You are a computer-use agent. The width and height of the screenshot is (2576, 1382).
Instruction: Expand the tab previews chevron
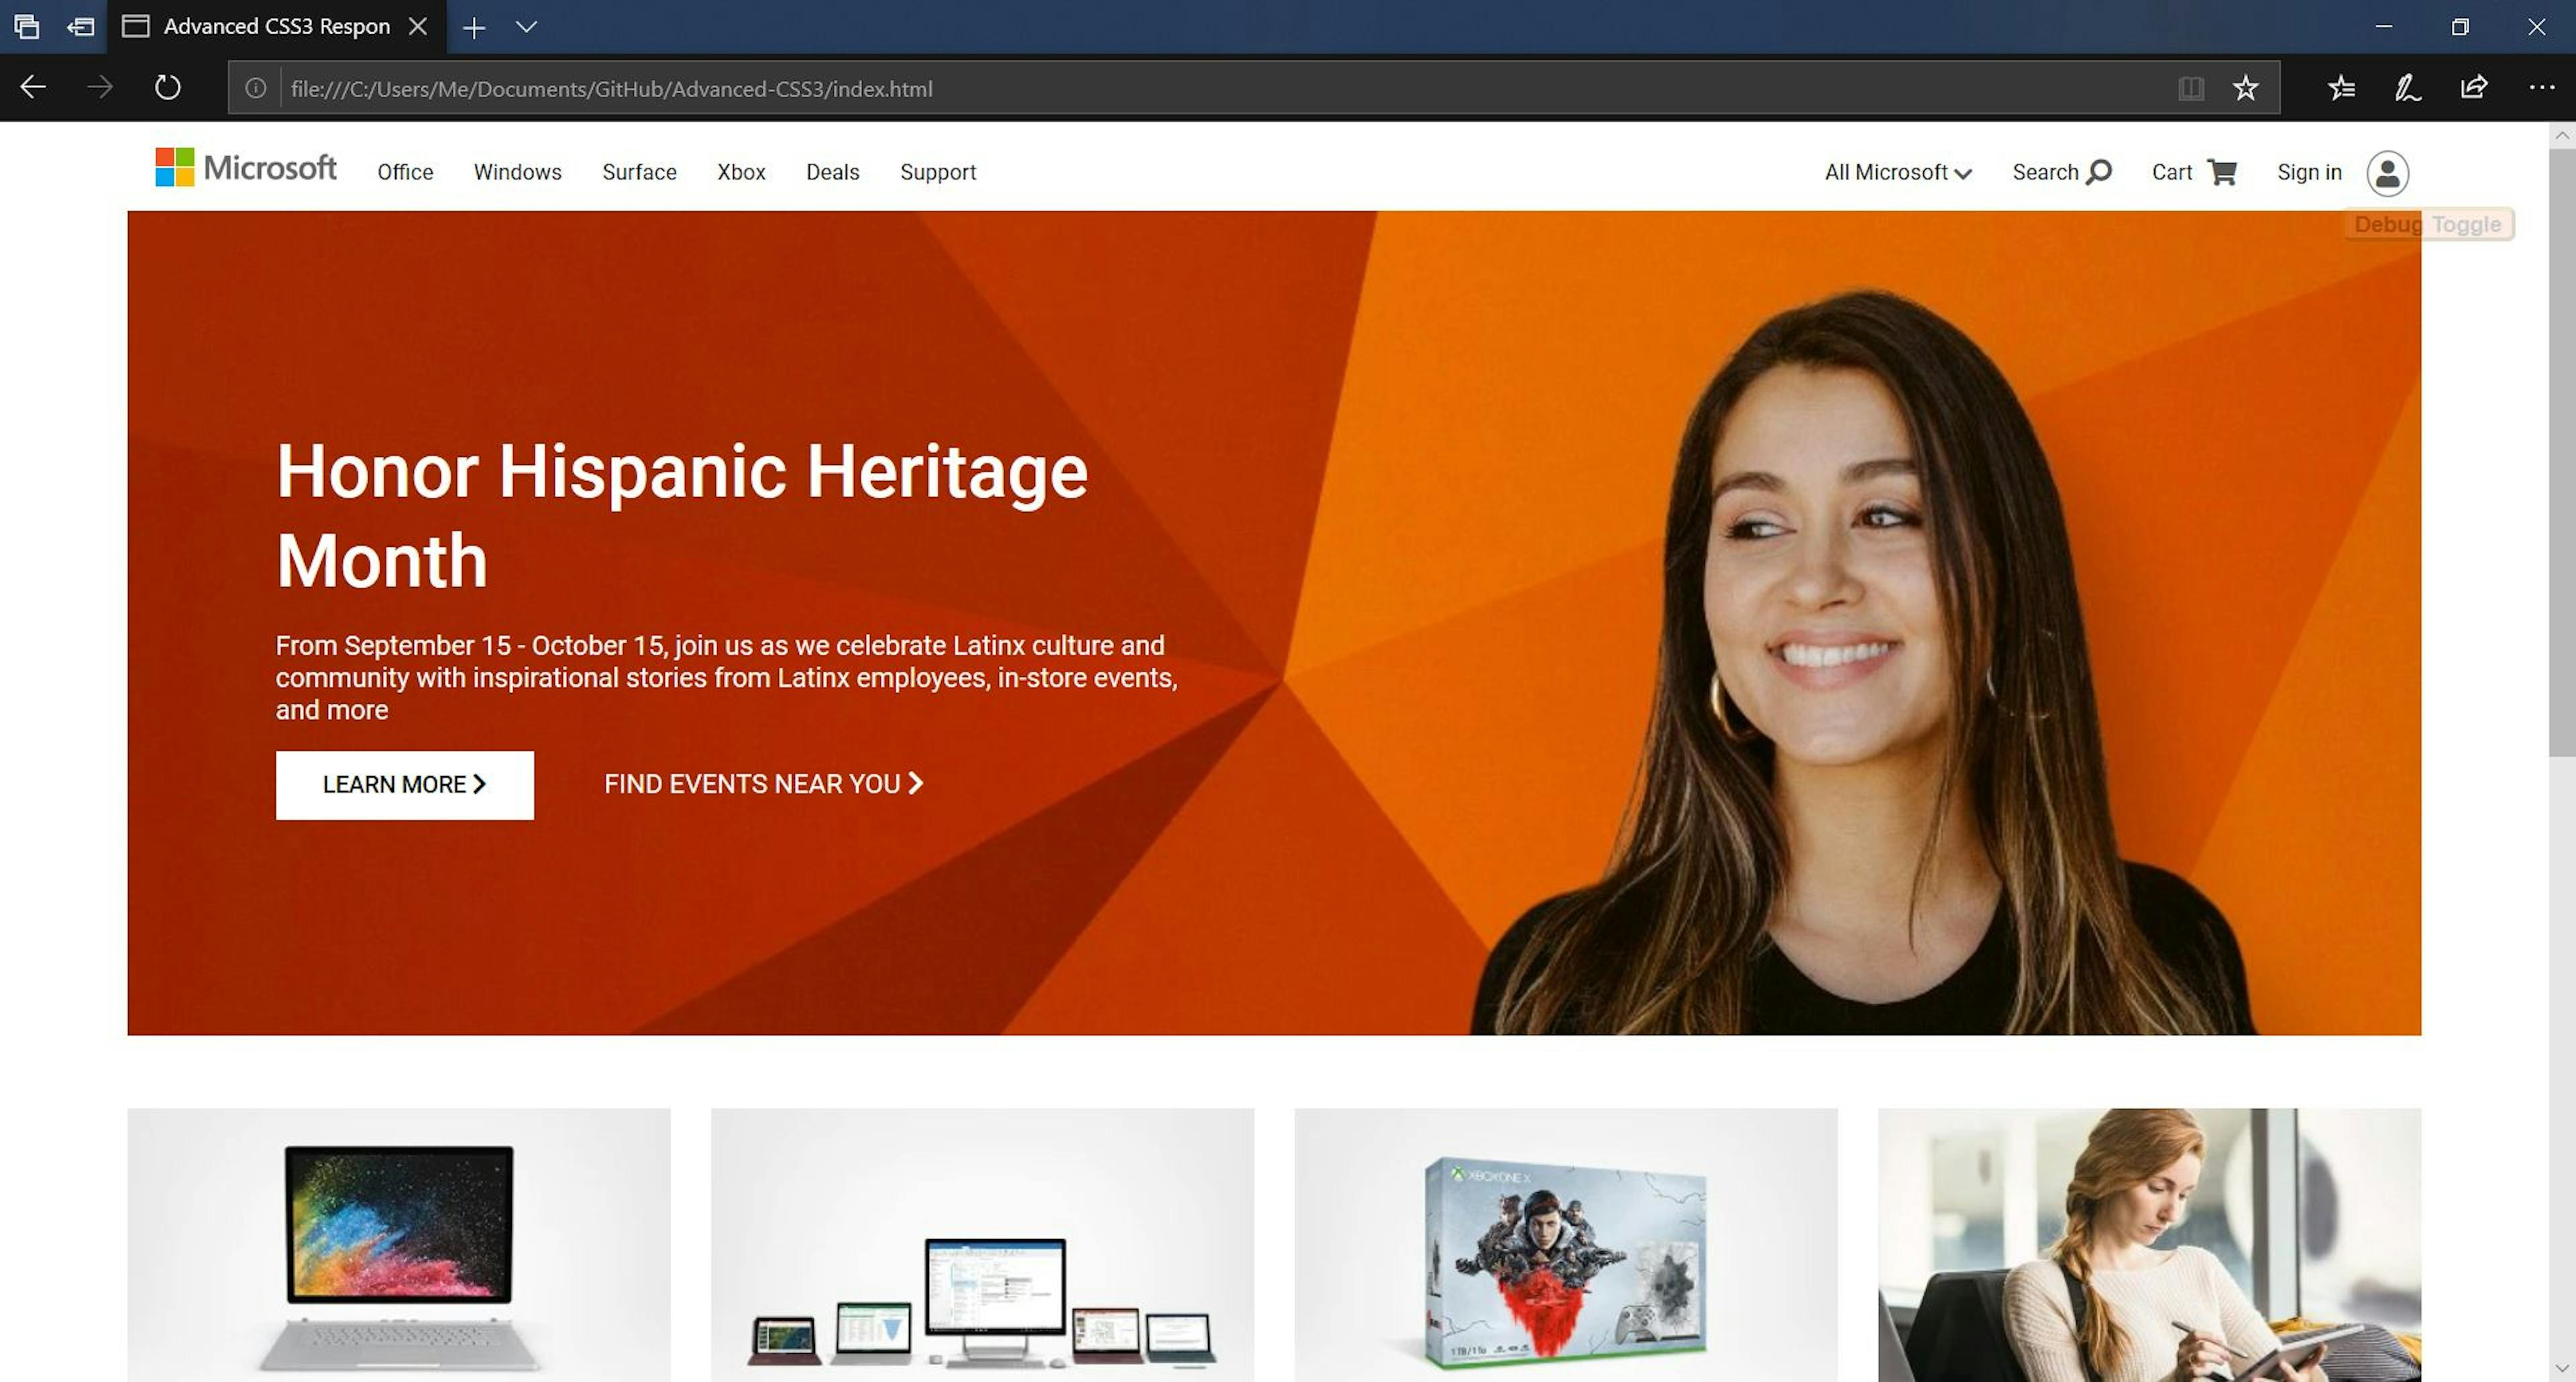tap(526, 27)
